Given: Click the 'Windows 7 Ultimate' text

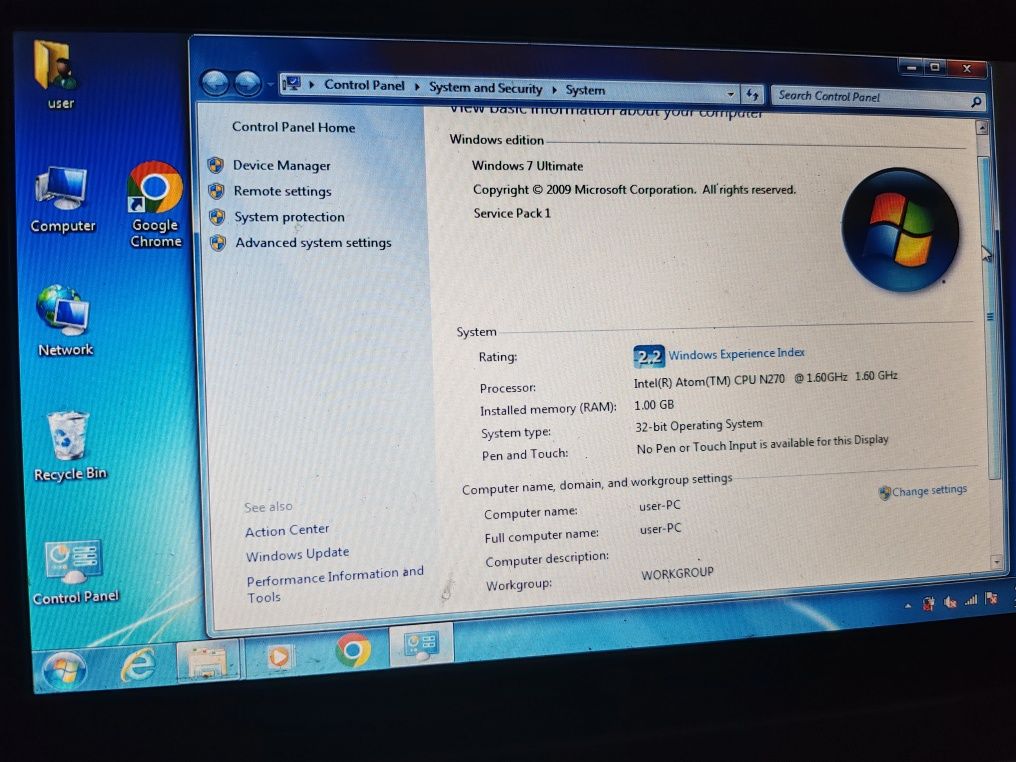Looking at the screenshot, I should click(x=527, y=166).
